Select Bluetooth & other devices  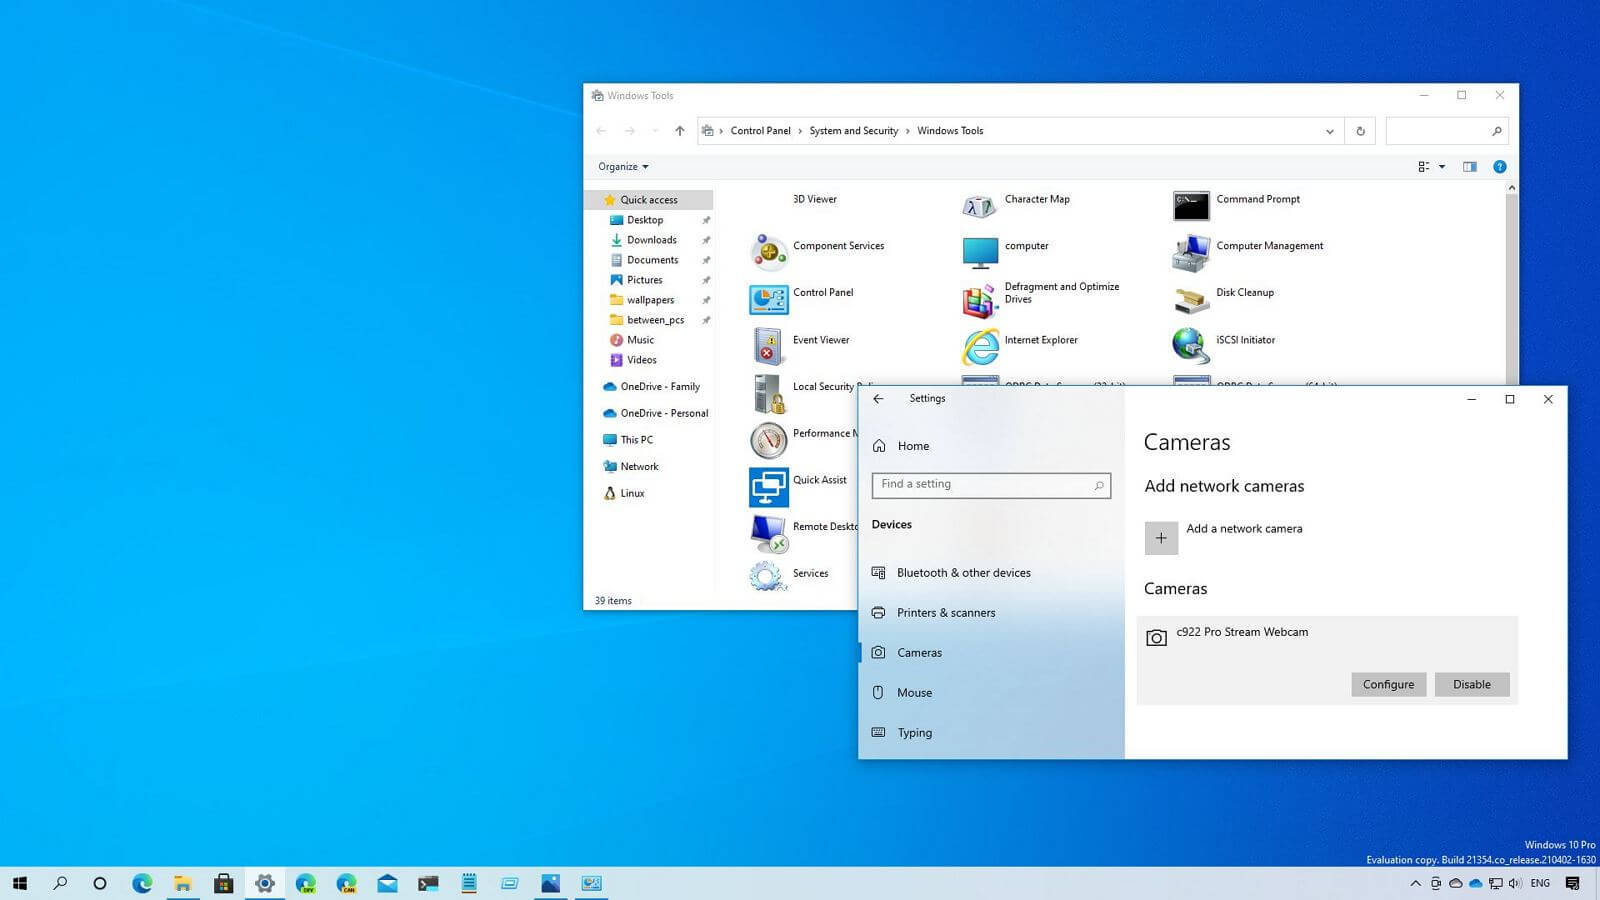click(963, 572)
